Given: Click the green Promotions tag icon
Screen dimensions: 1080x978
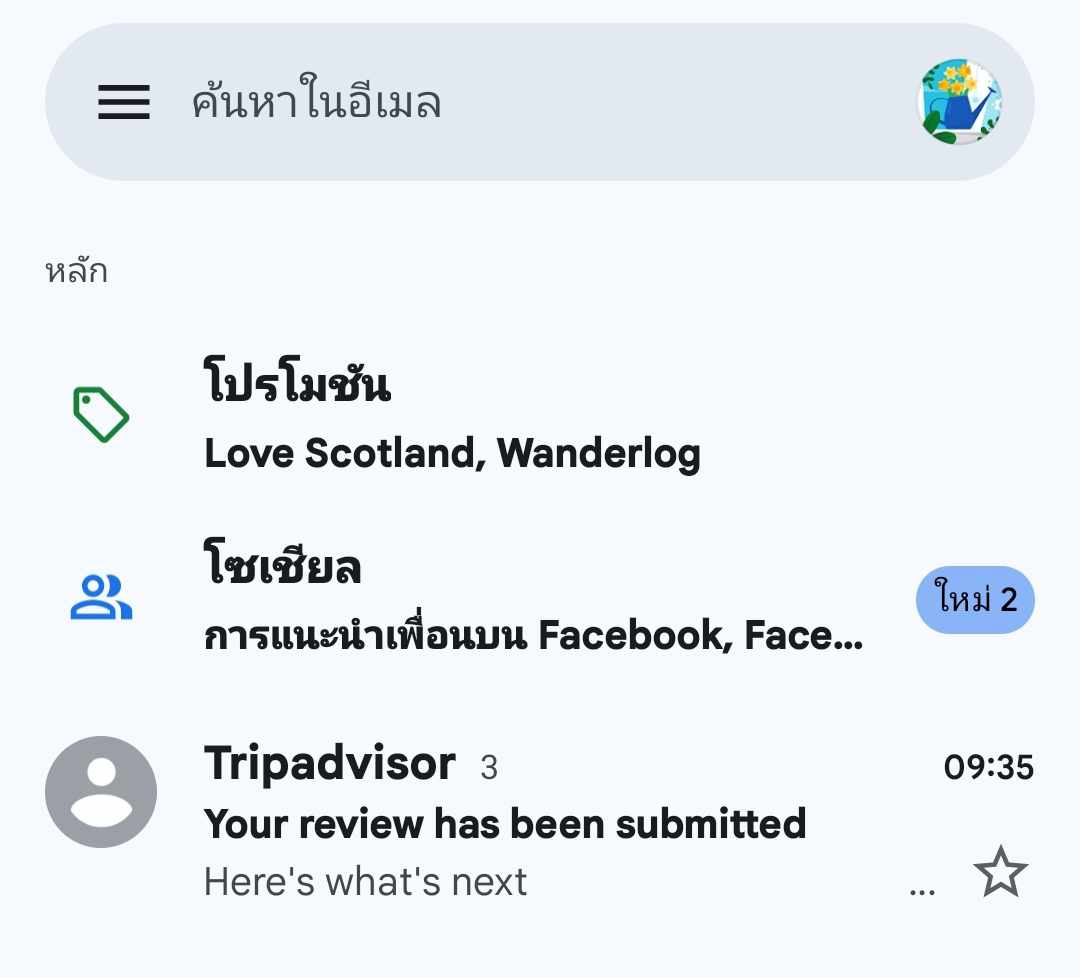Looking at the screenshot, I should 101,415.
